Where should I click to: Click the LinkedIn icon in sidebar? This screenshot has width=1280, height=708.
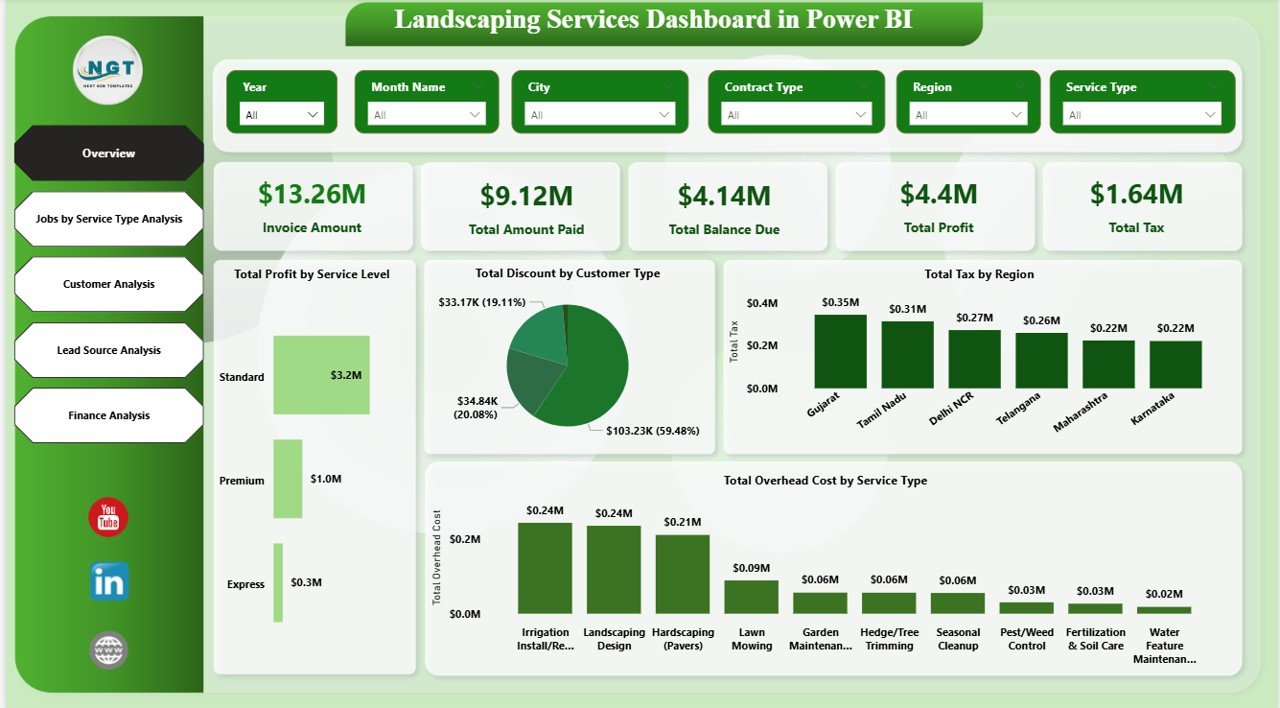click(x=107, y=580)
